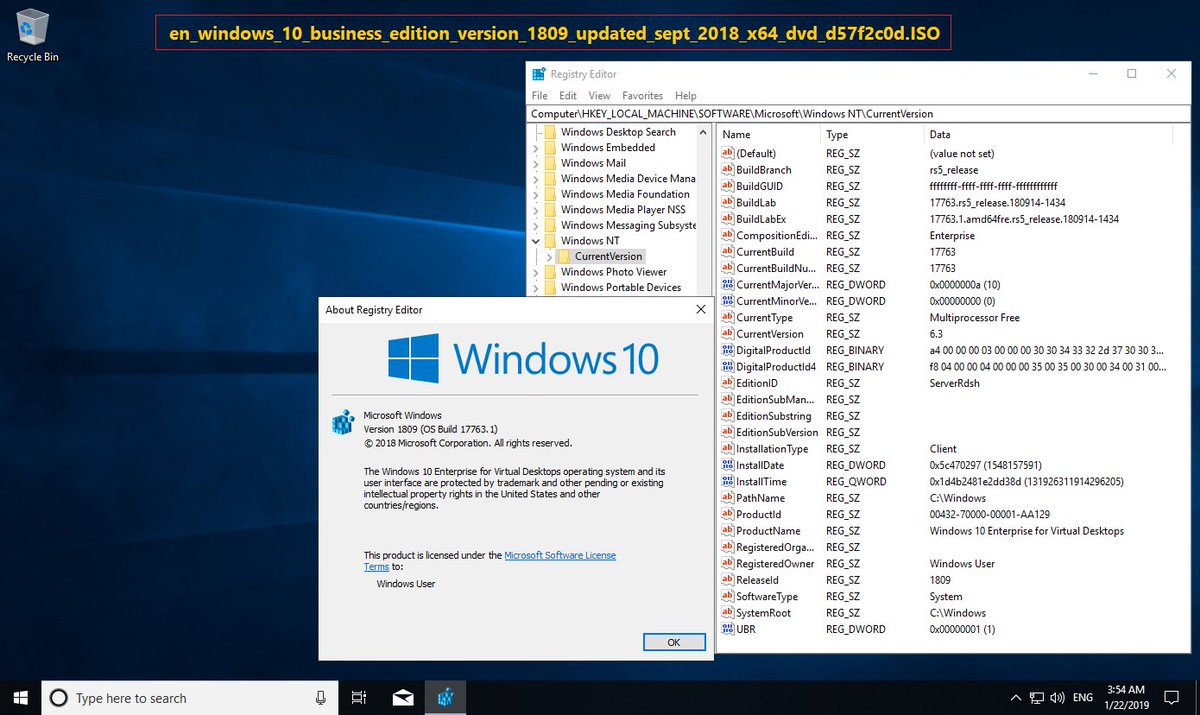The image size is (1200, 715).
Task: Open the Windows Start button
Action: (20, 698)
